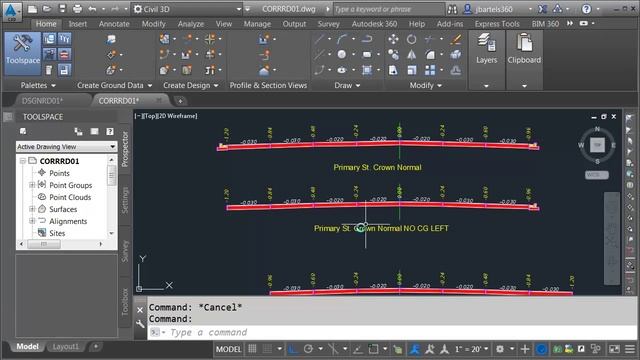Image resolution: width=640 pixels, height=360 pixels.
Task: Click the Mirror tool icon
Action: 411,55
